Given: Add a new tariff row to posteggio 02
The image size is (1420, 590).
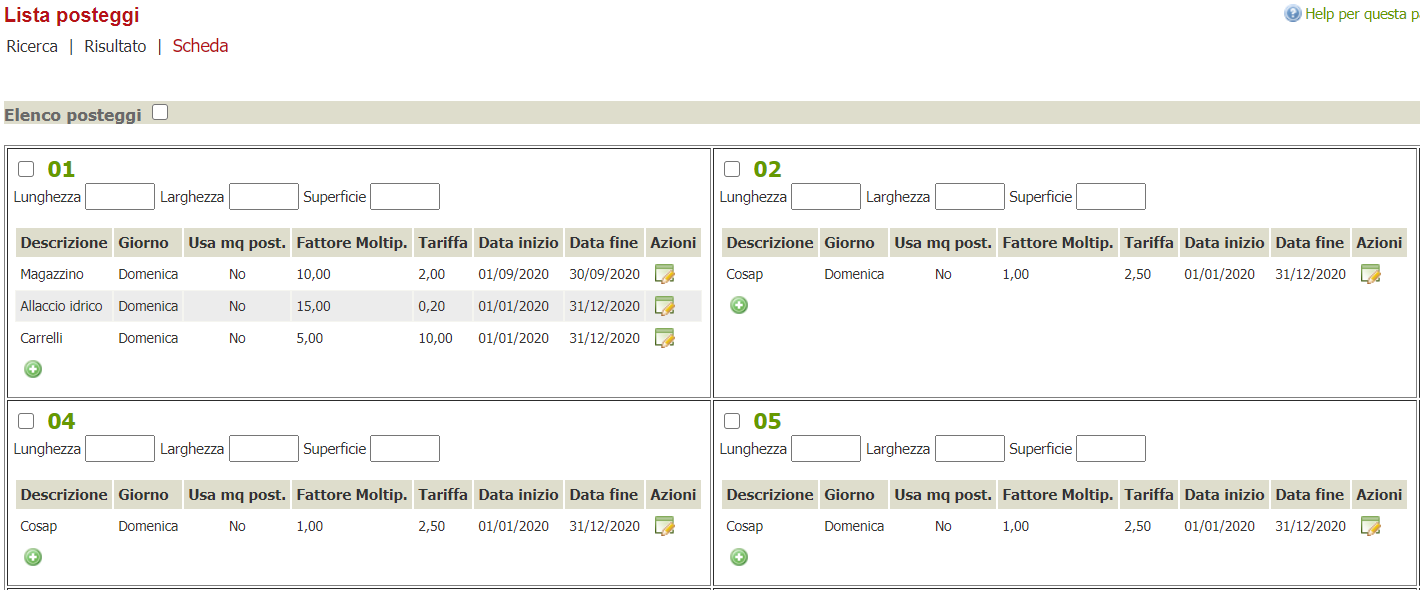Looking at the screenshot, I should point(739,305).
